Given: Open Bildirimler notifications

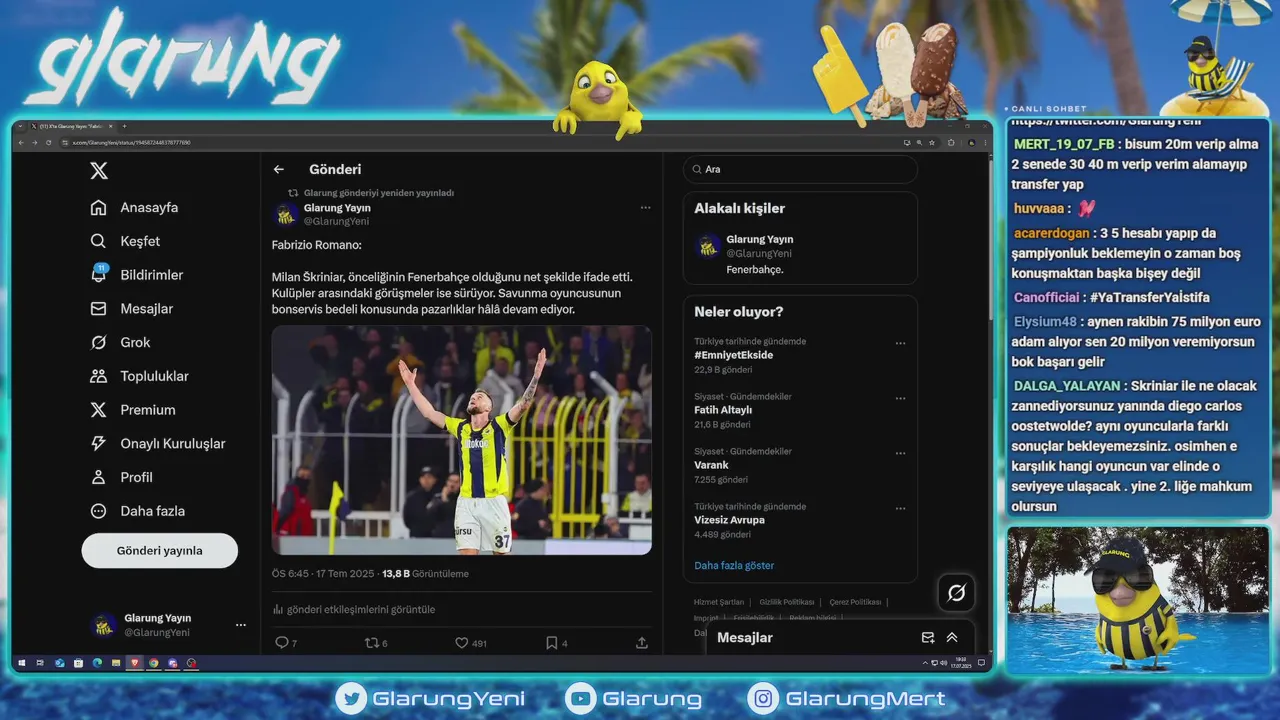Looking at the screenshot, I should pyautogui.click(x=137, y=275).
